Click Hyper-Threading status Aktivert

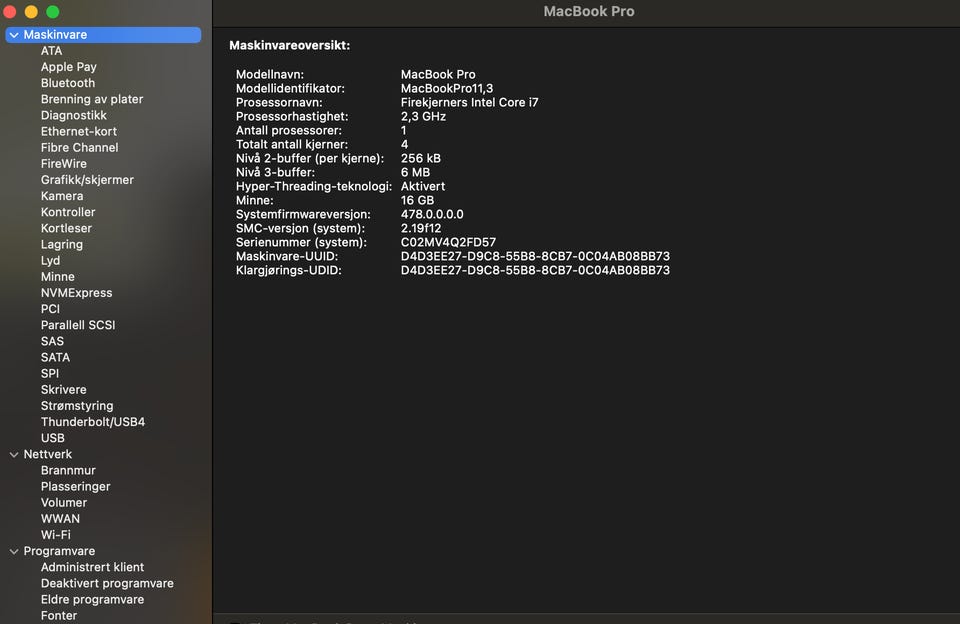[x=423, y=186]
